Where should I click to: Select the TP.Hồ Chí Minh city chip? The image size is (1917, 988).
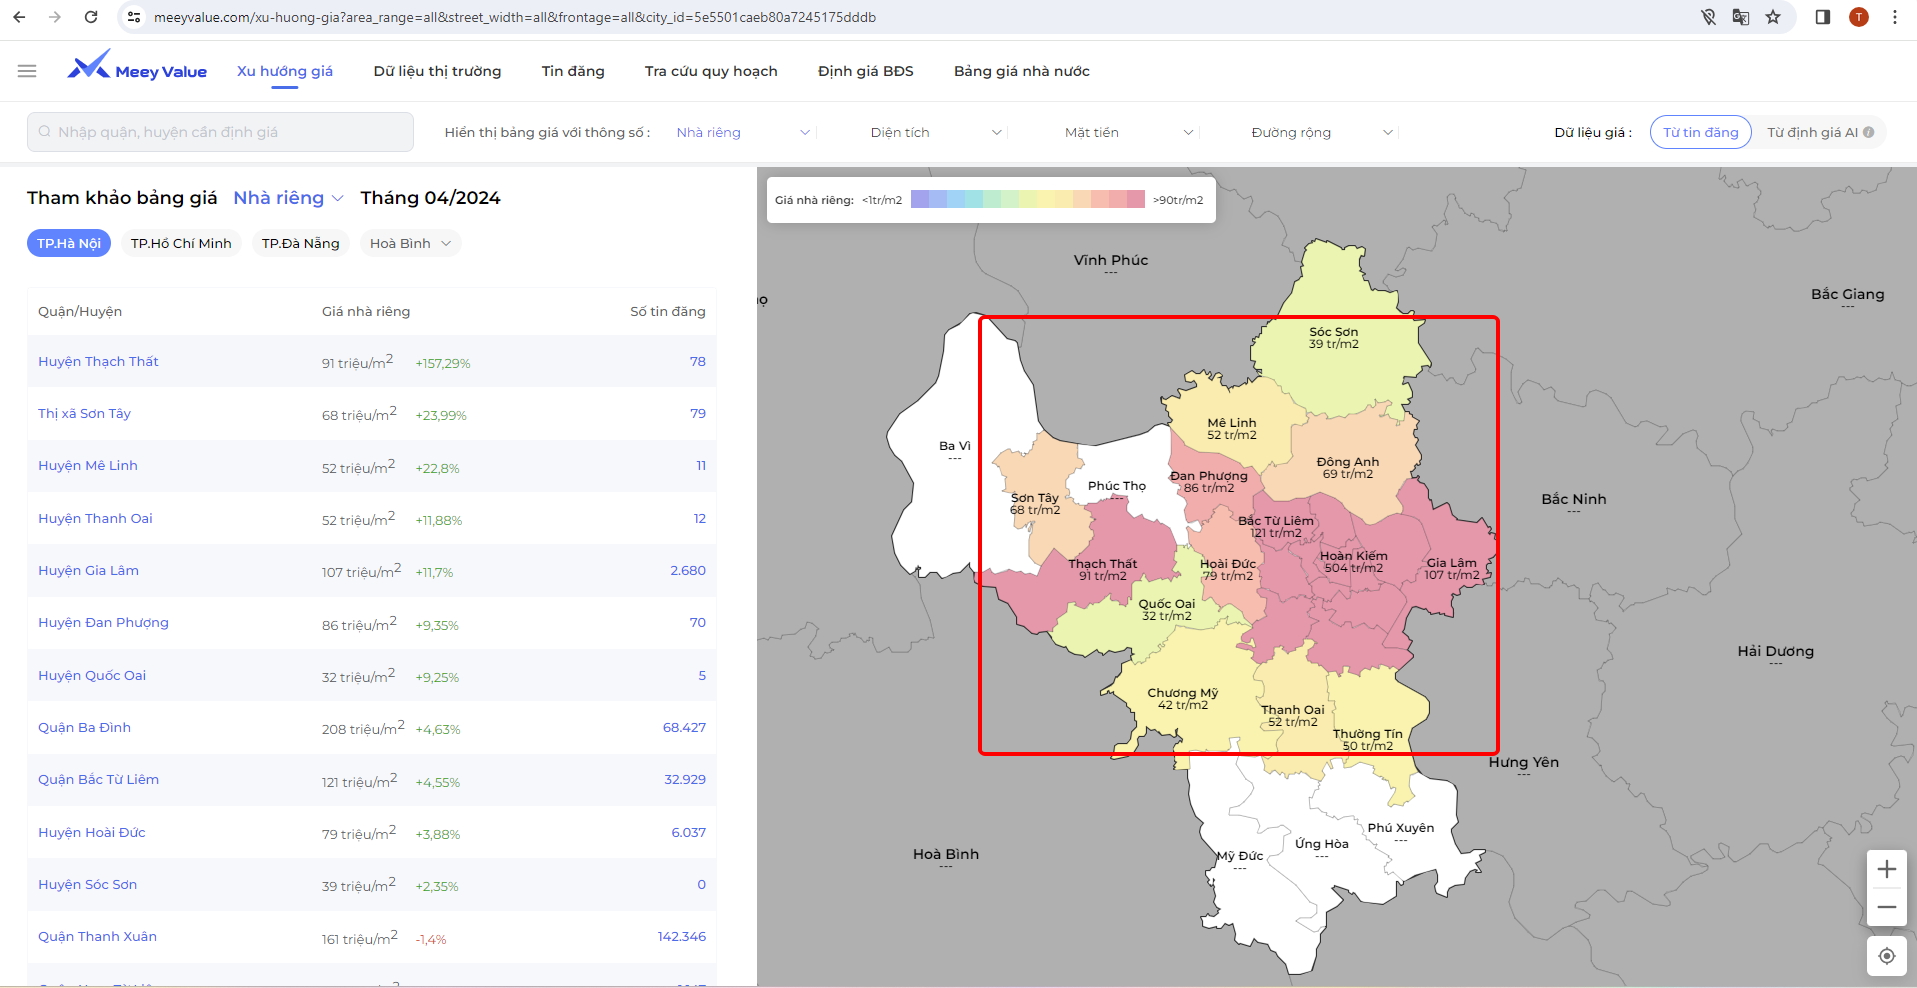181,243
